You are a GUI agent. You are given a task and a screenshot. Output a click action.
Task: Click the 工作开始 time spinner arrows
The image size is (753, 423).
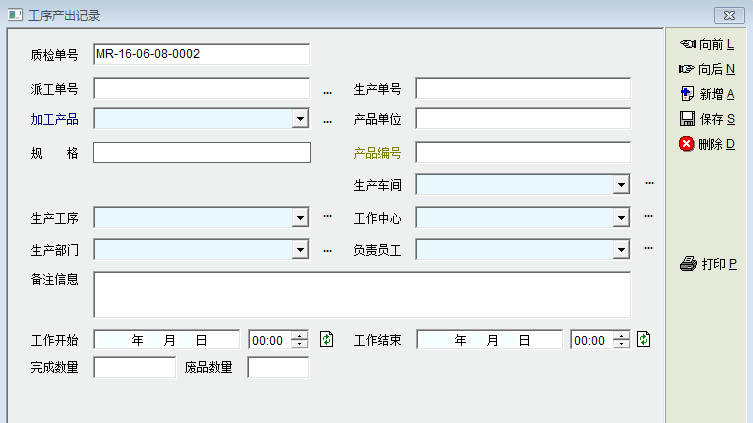click(x=300, y=340)
